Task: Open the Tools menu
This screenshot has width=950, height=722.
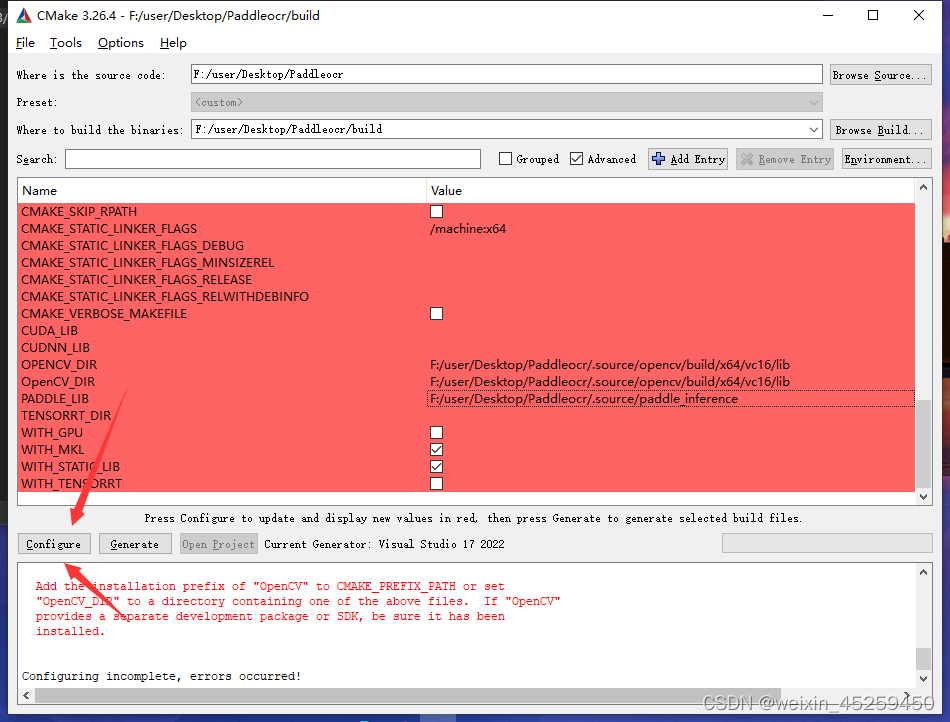Action: point(65,43)
